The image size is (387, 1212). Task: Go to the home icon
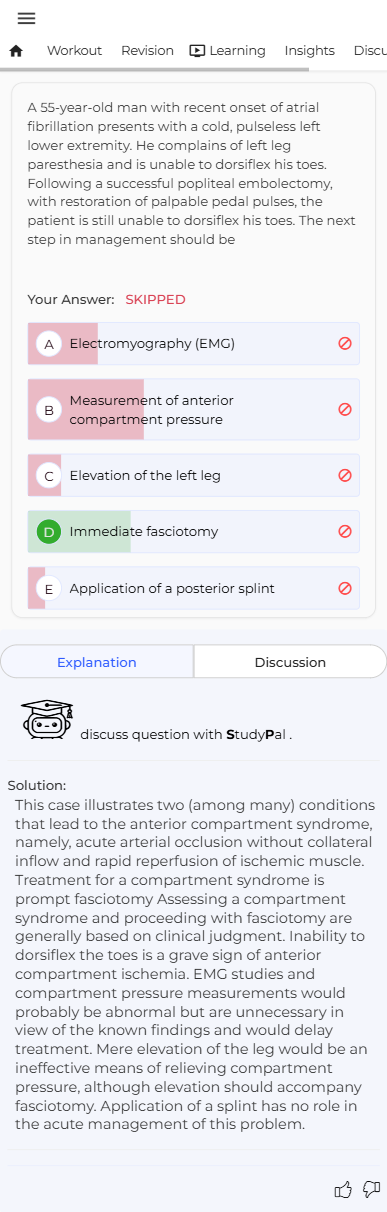[16, 51]
